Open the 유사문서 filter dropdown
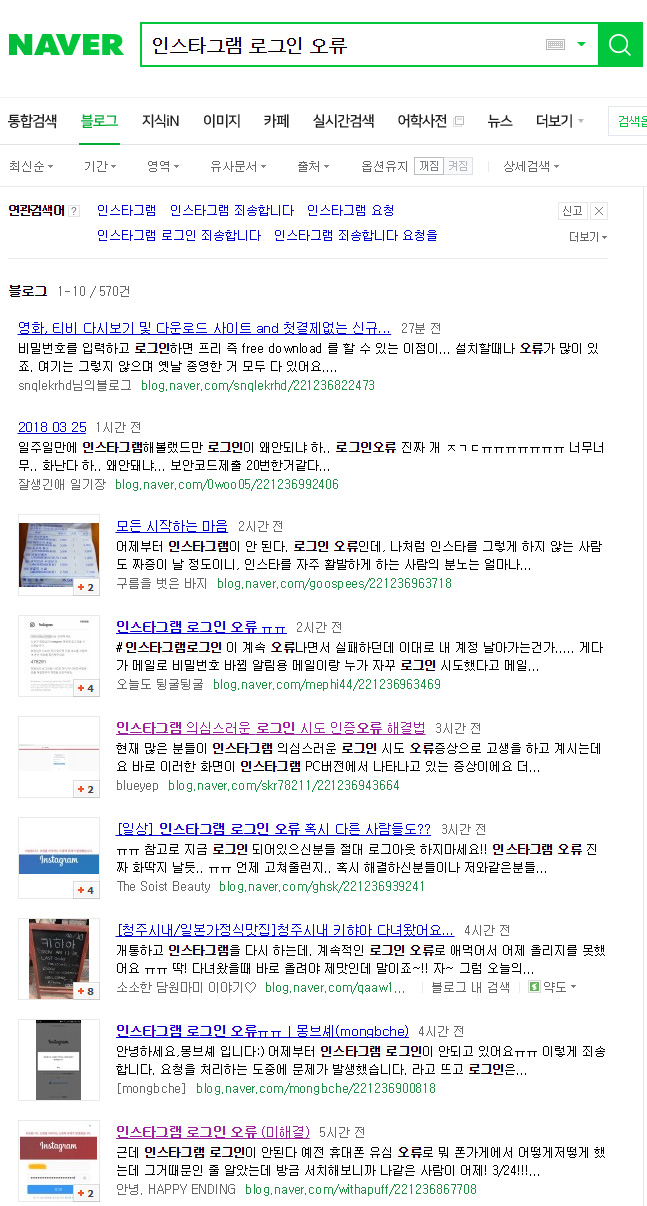Viewport: 647px width, 1206px height. pos(238,166)
